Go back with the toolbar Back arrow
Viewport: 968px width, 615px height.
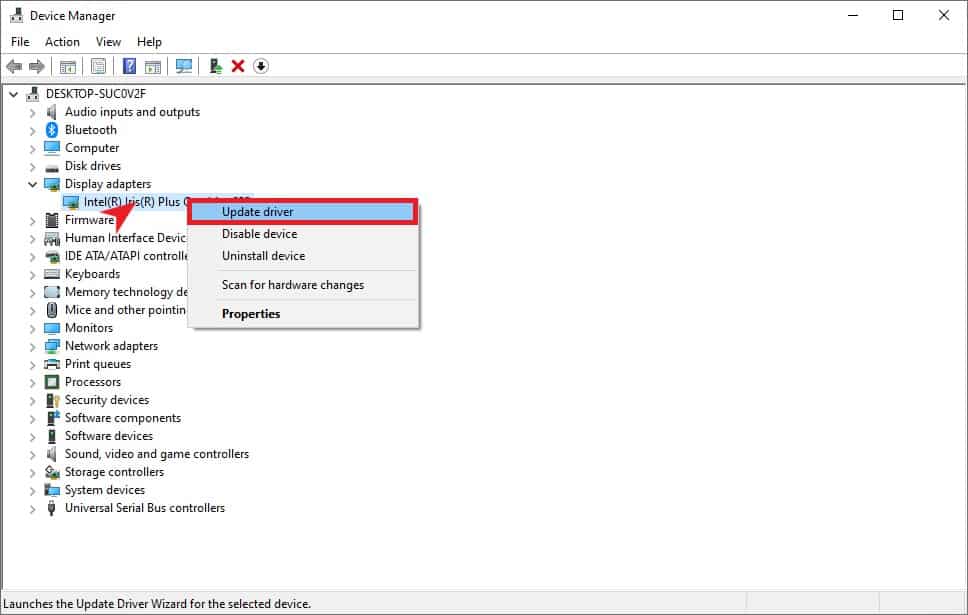(x=14, y=66)
